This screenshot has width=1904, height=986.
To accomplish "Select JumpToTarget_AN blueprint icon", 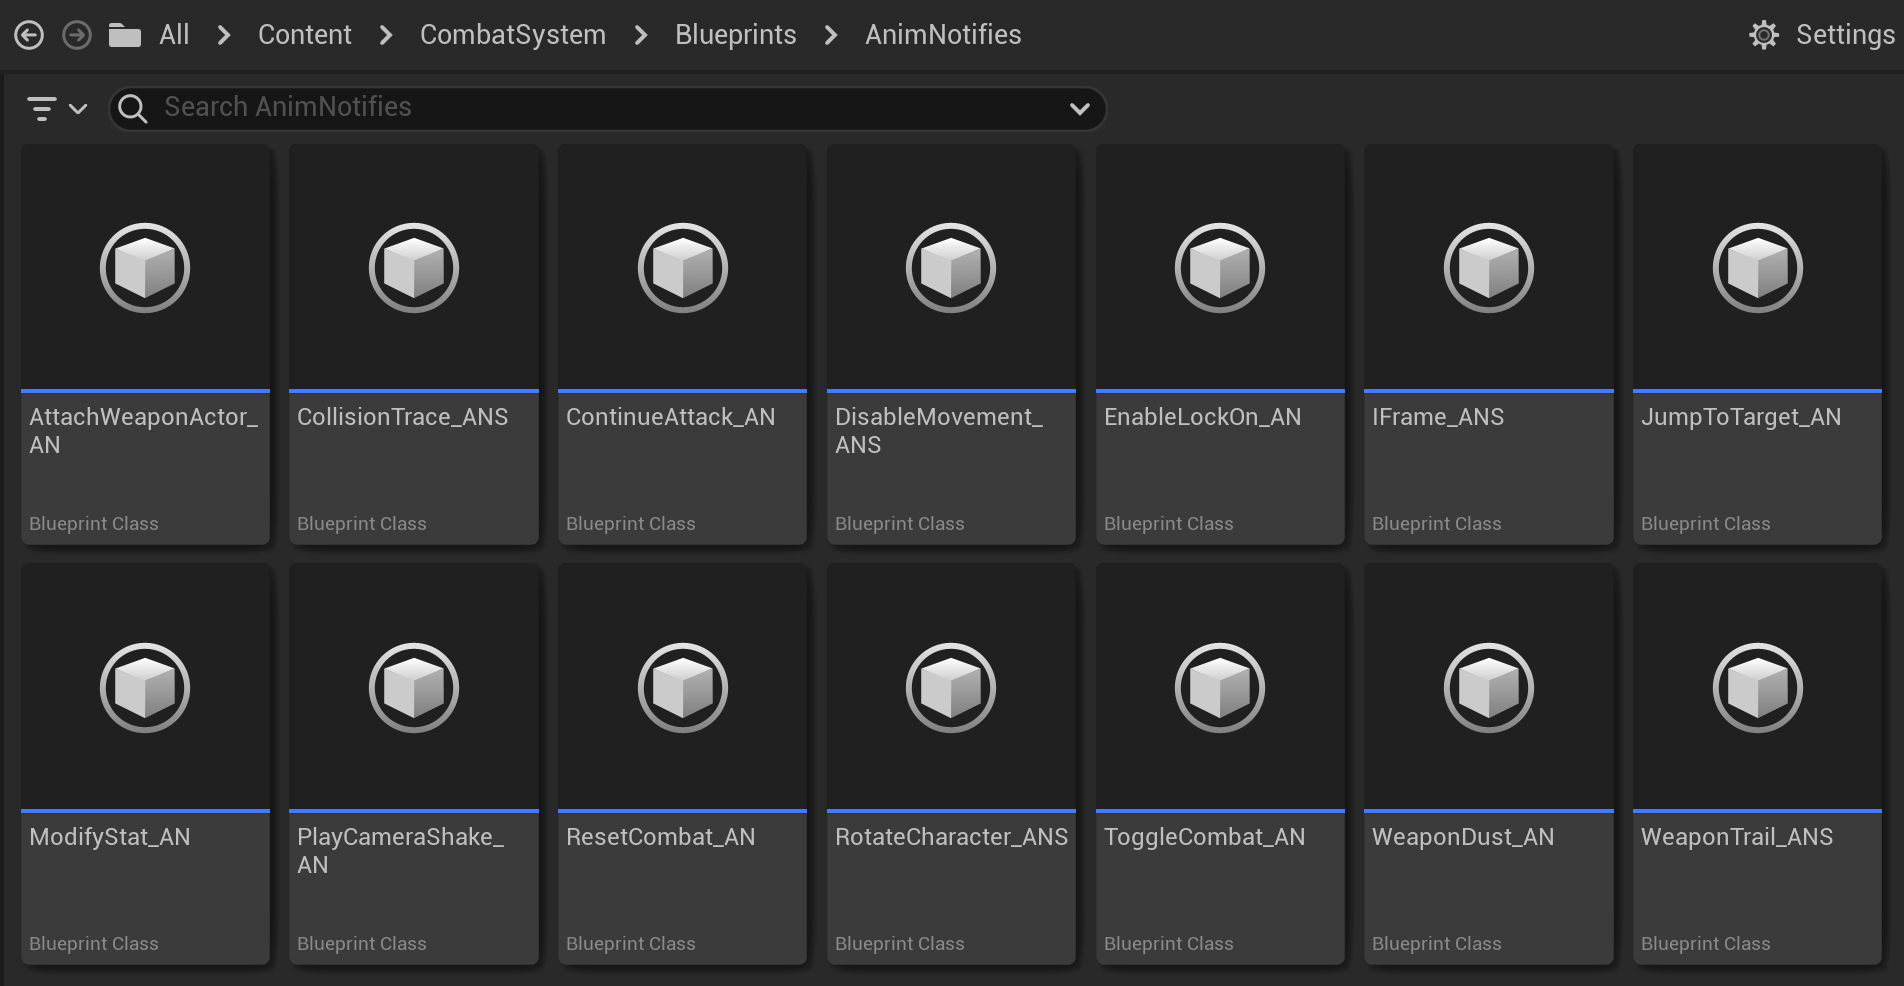I will [1758, 268].
